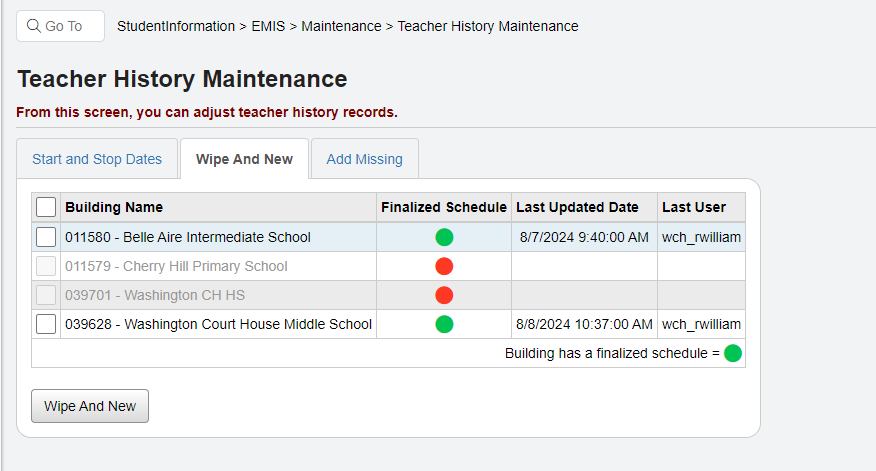
Task: Check Washington Court House Middle School checkbox
Action: click(46, 324)
